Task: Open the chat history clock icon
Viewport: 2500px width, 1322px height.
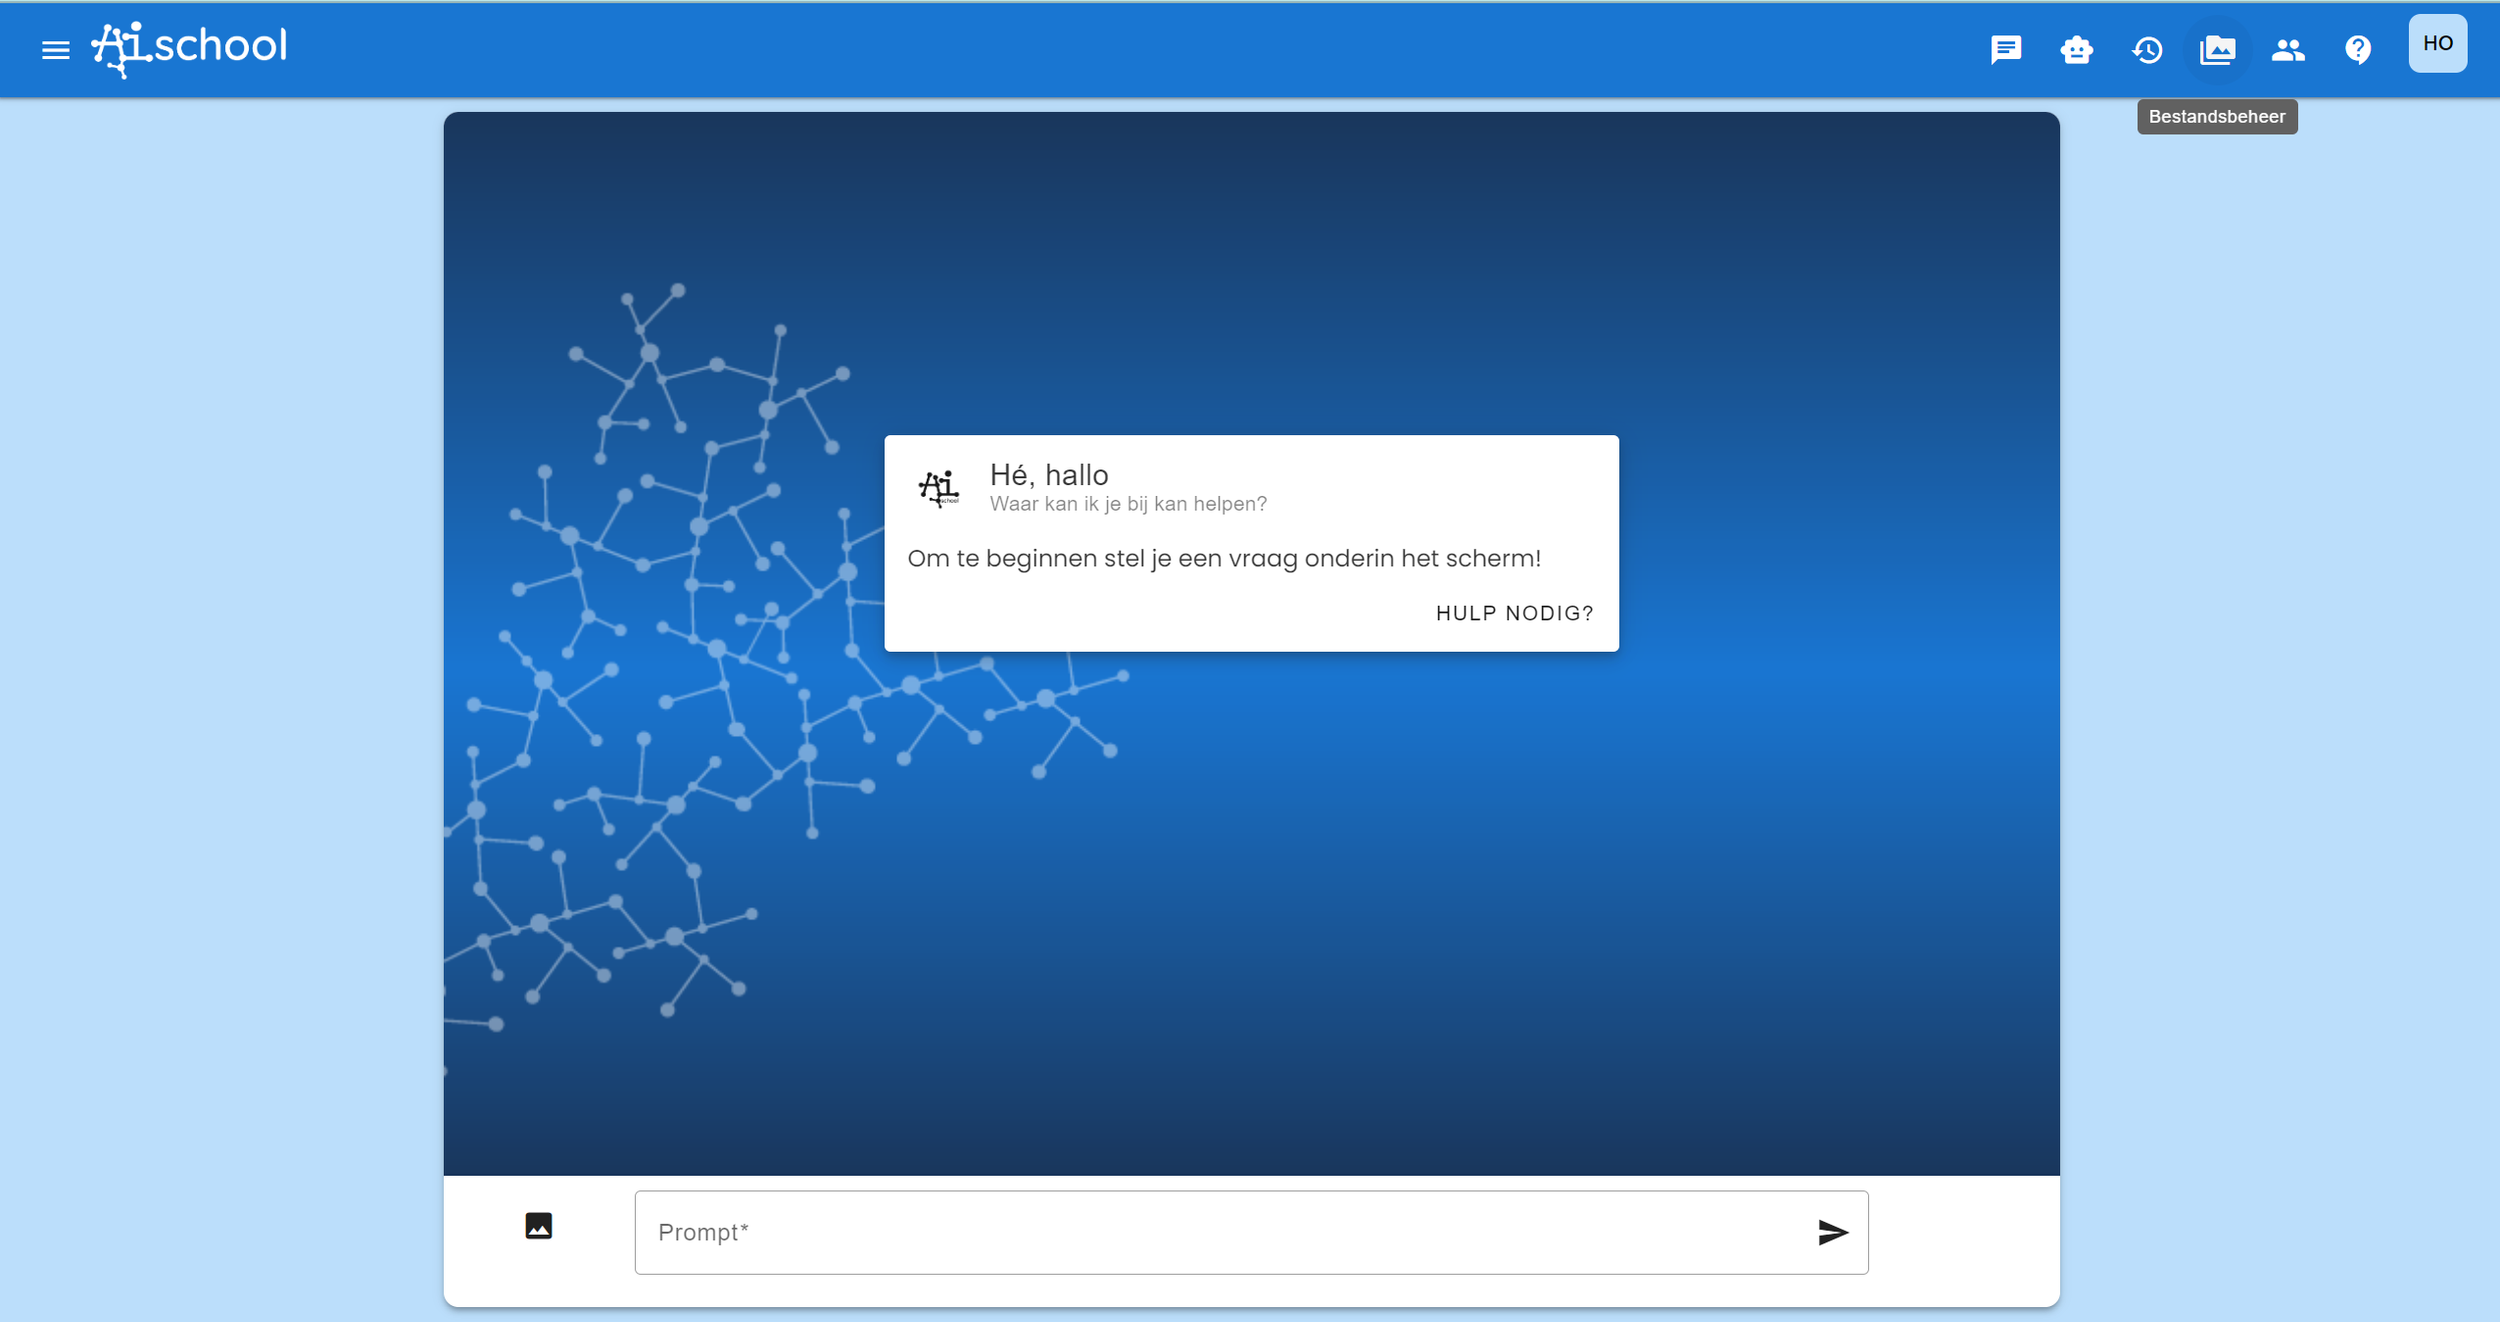Action: click(2147, 49)
